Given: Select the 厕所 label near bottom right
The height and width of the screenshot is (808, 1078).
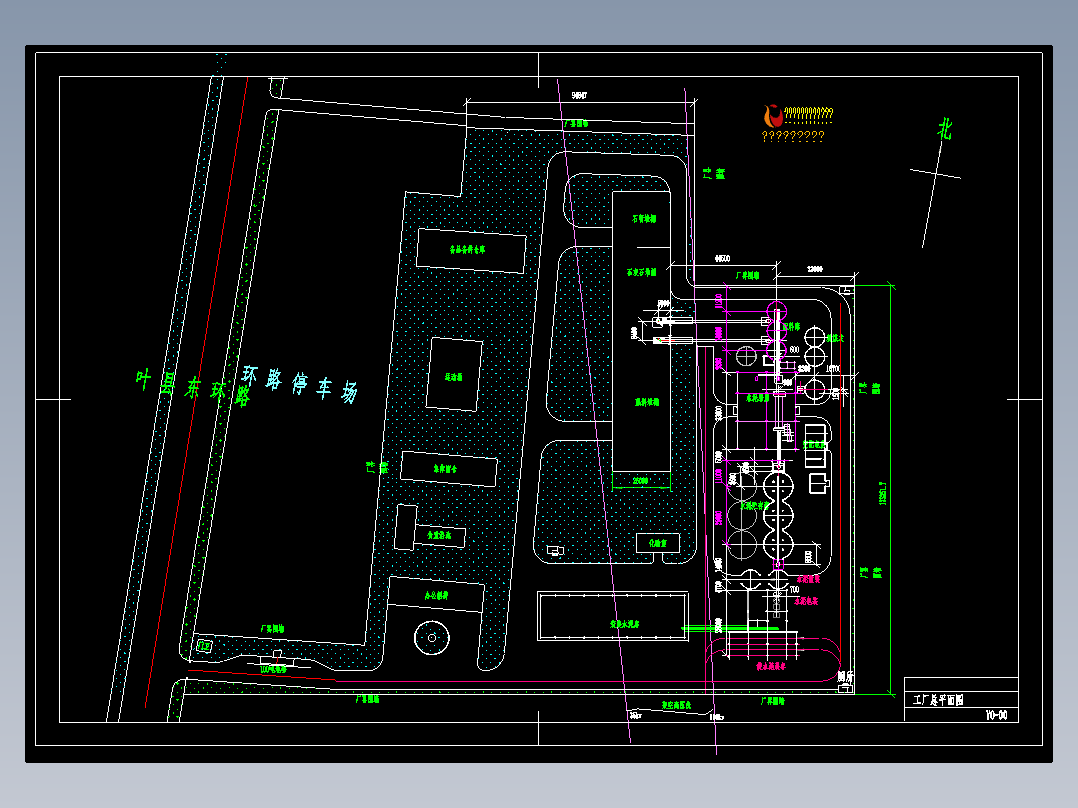Looking at the screenshot, I should click(845, 677).
